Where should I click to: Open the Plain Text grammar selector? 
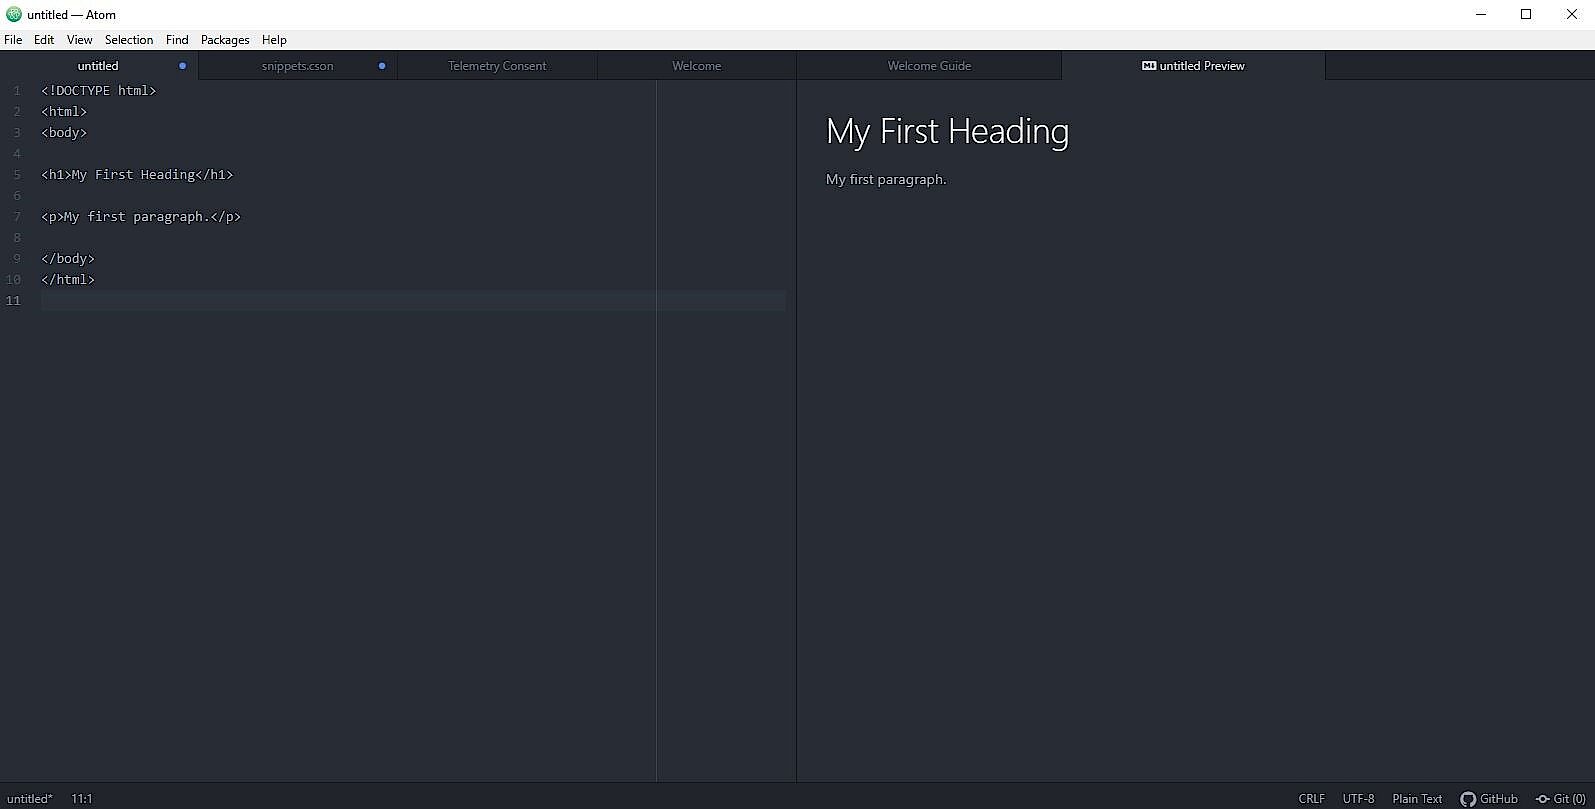point(1417,799)
